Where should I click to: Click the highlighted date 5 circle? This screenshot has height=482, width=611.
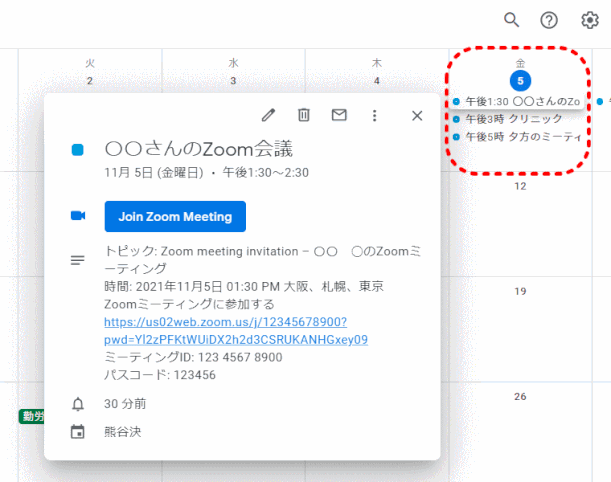[x=520, y=81]
